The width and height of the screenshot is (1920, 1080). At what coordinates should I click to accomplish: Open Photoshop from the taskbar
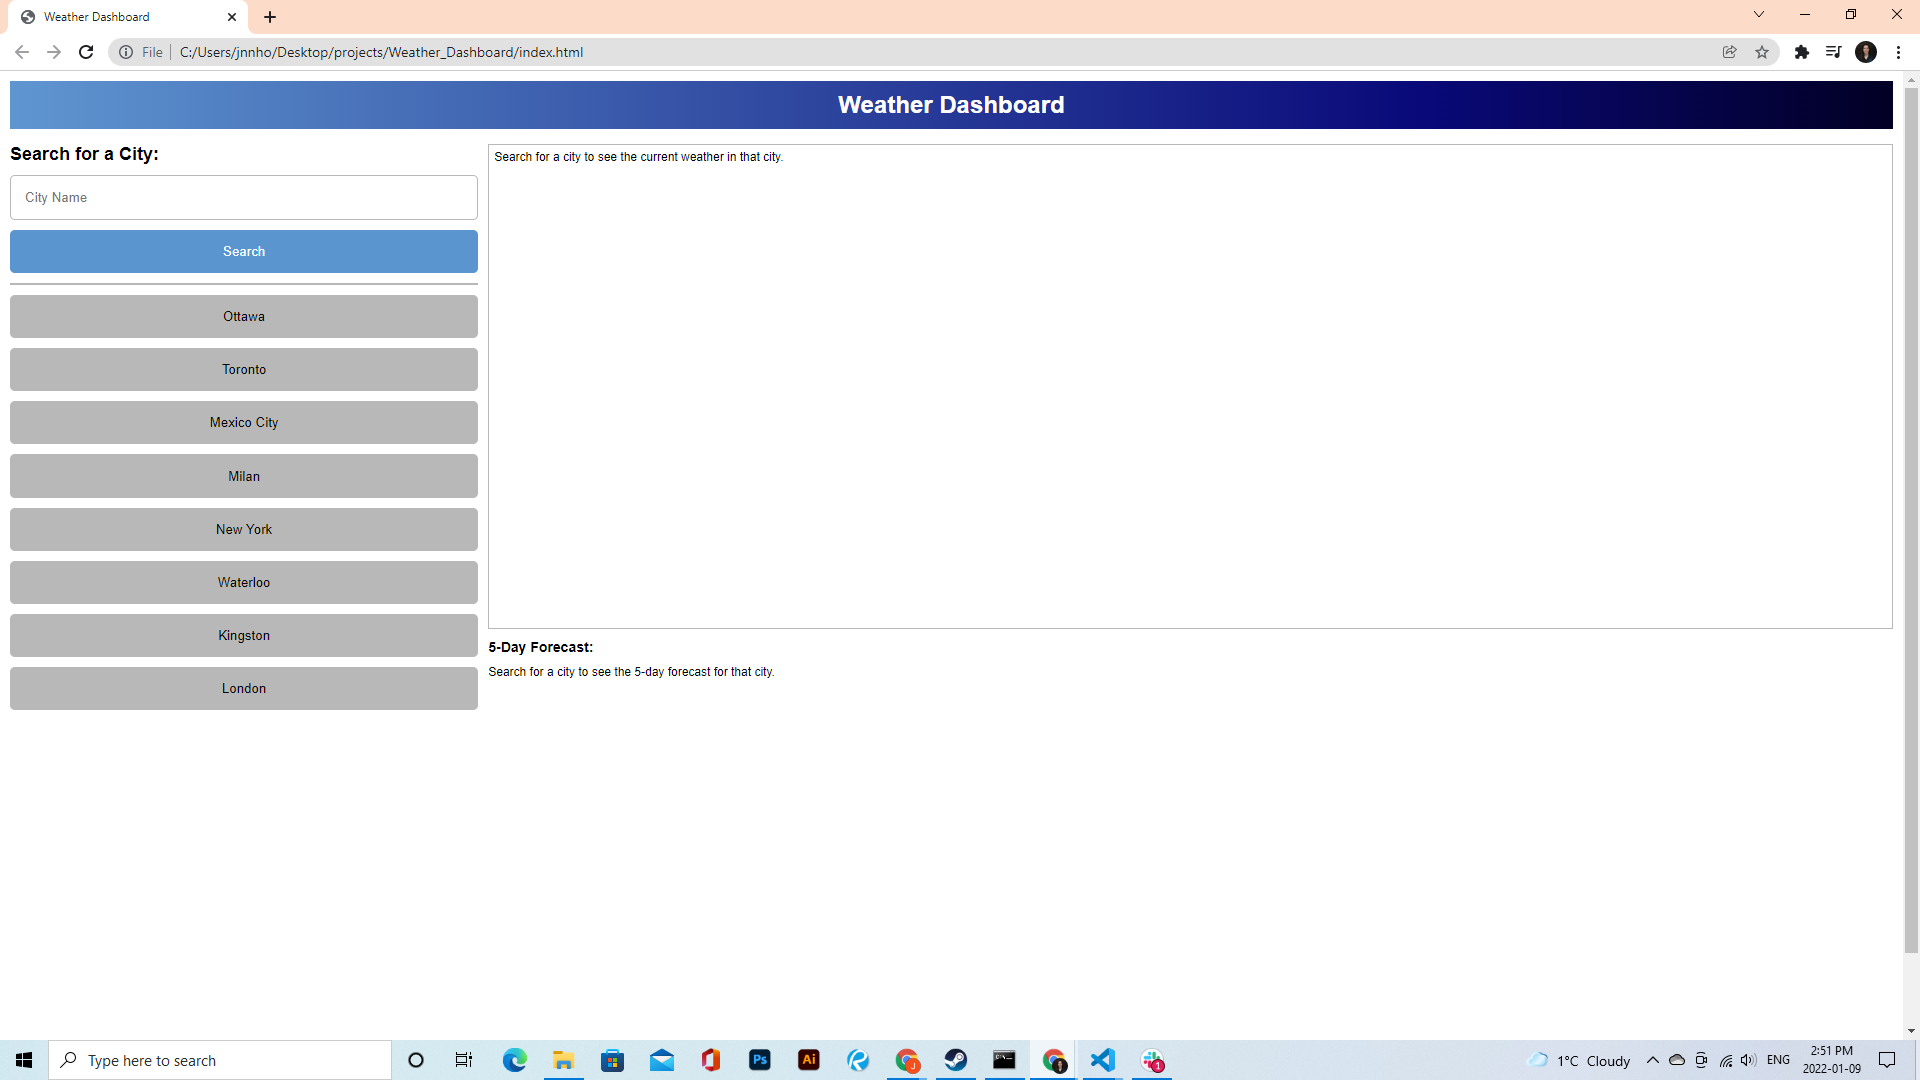pos(760,1060)
